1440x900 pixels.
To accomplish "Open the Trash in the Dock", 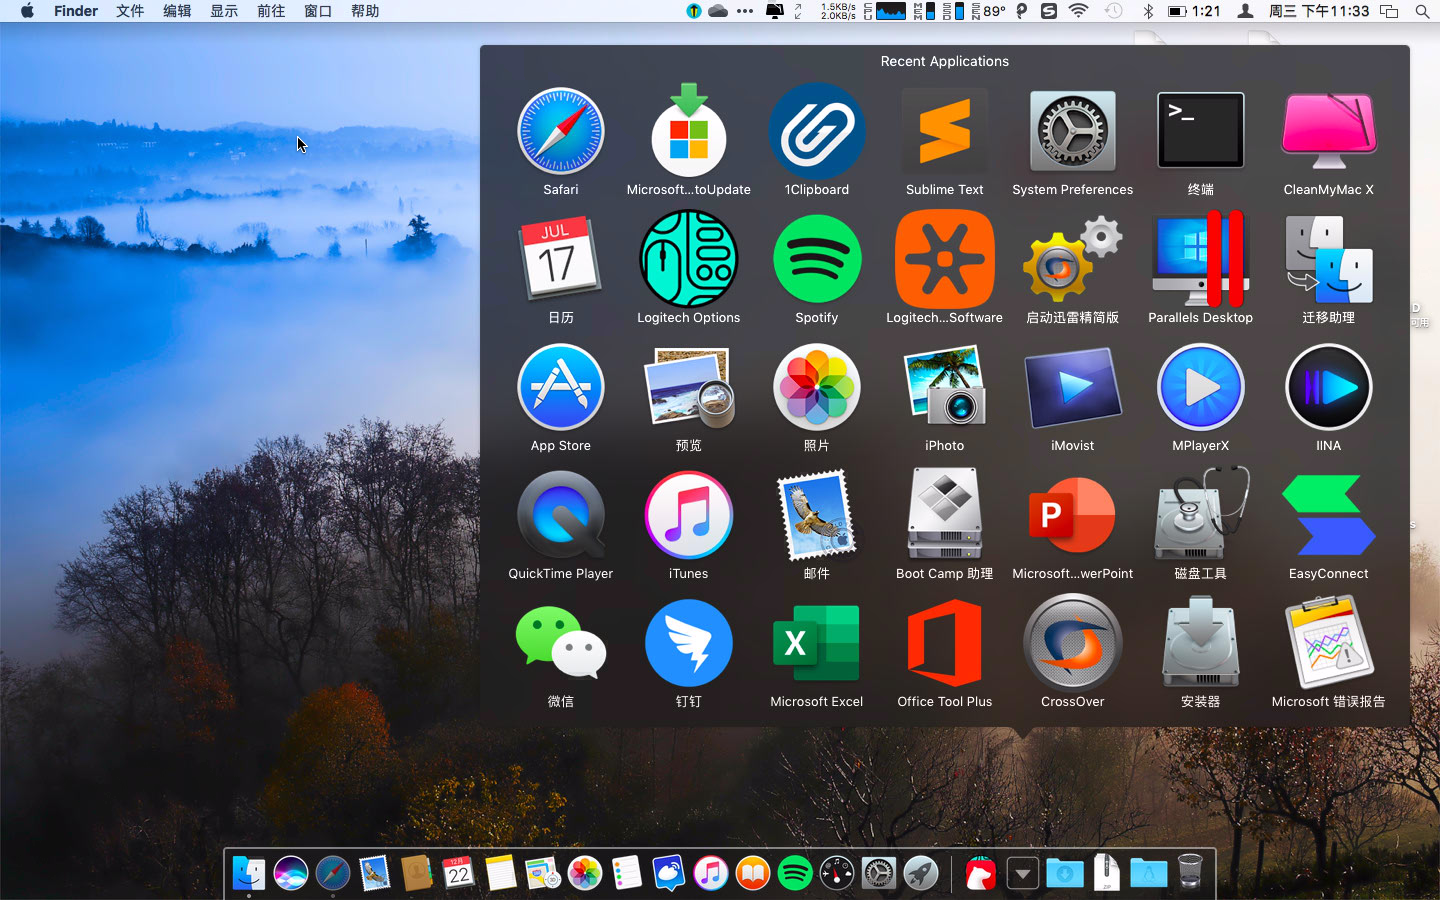I will tap(1190, 873).
